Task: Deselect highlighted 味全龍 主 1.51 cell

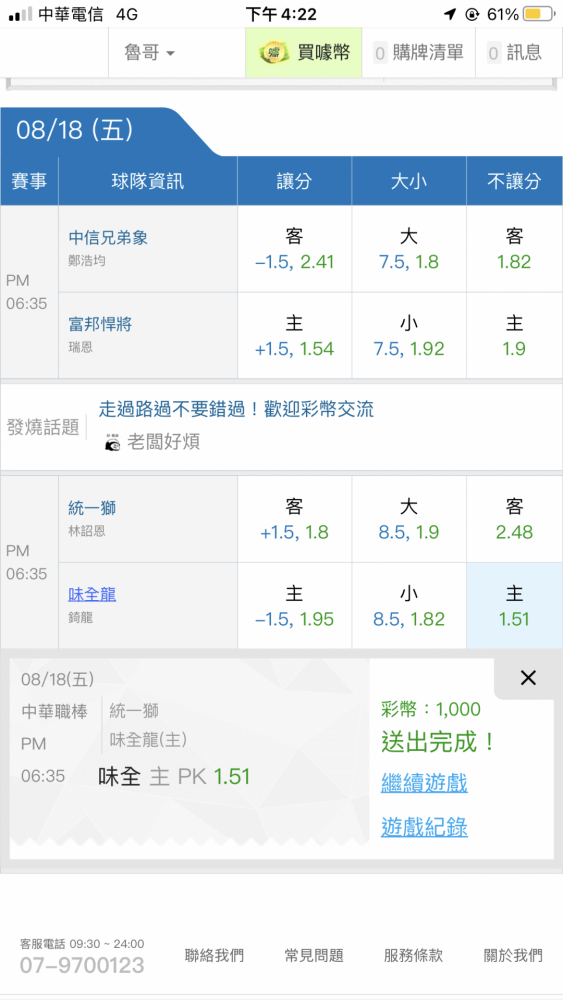Action: pyautogui.click(x=515, y=606)
